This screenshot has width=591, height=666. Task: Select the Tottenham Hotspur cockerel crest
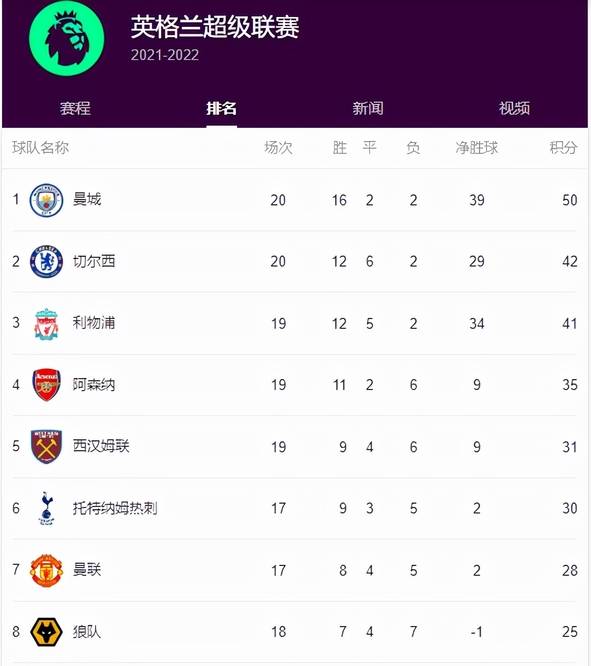pos(46,508)
